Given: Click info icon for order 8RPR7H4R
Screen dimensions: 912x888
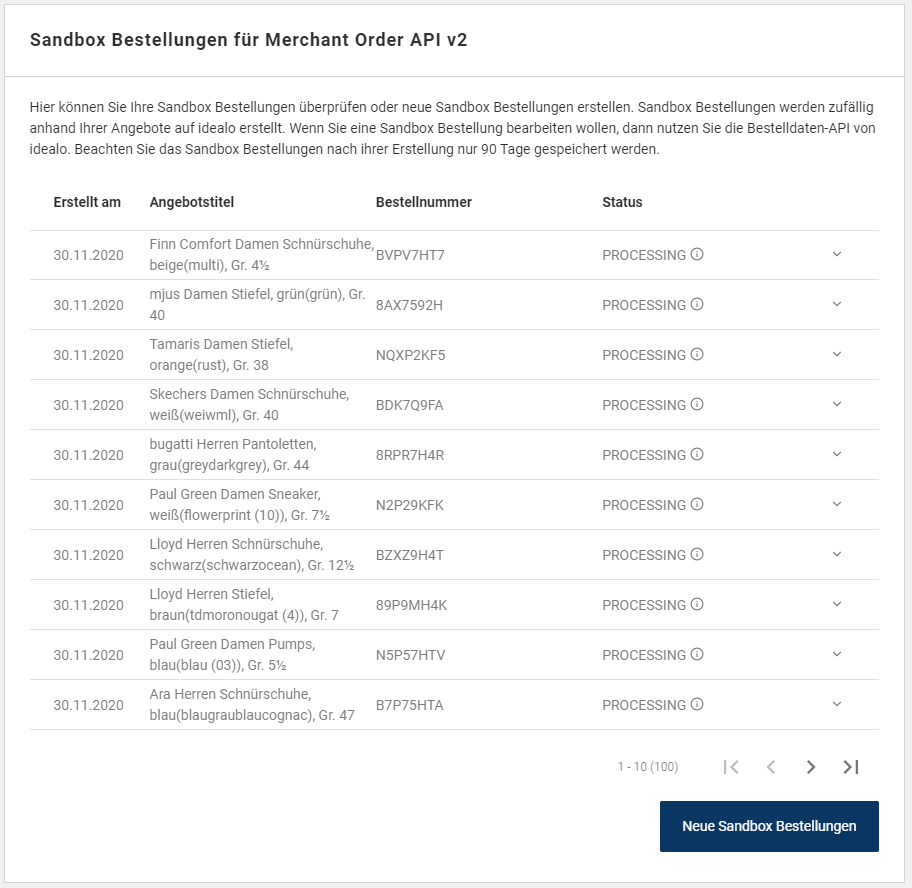Looking at the screenshot, I should tap(697, 454).
